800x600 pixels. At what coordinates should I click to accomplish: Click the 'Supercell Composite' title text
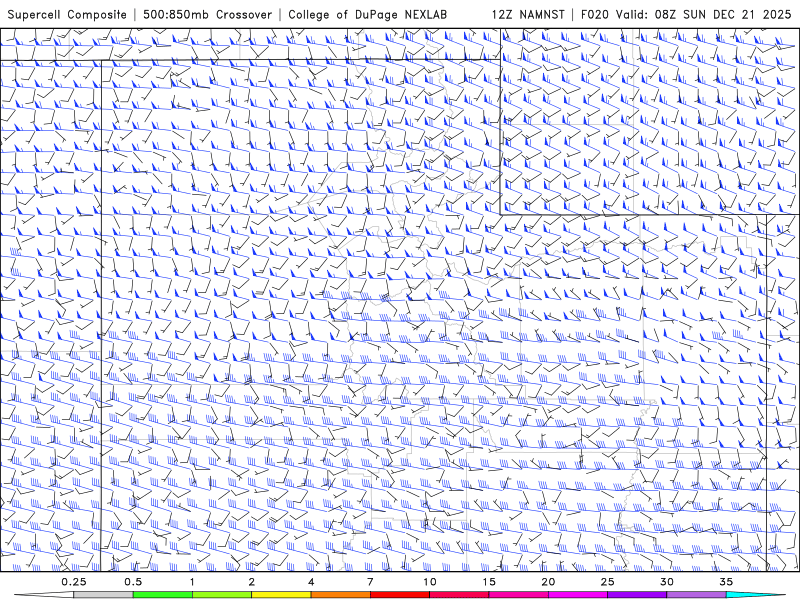pos(67,15)
